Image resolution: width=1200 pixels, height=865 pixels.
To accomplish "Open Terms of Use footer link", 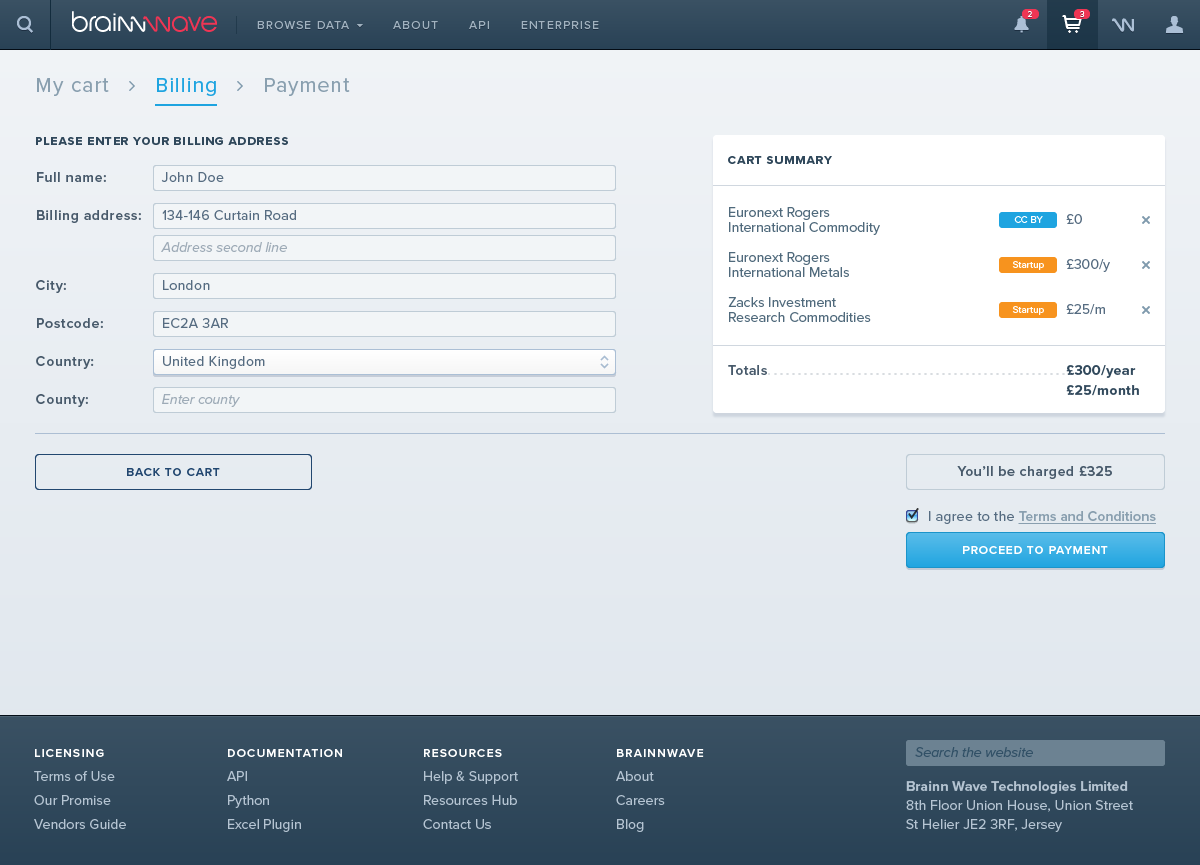I will (74, 777).
